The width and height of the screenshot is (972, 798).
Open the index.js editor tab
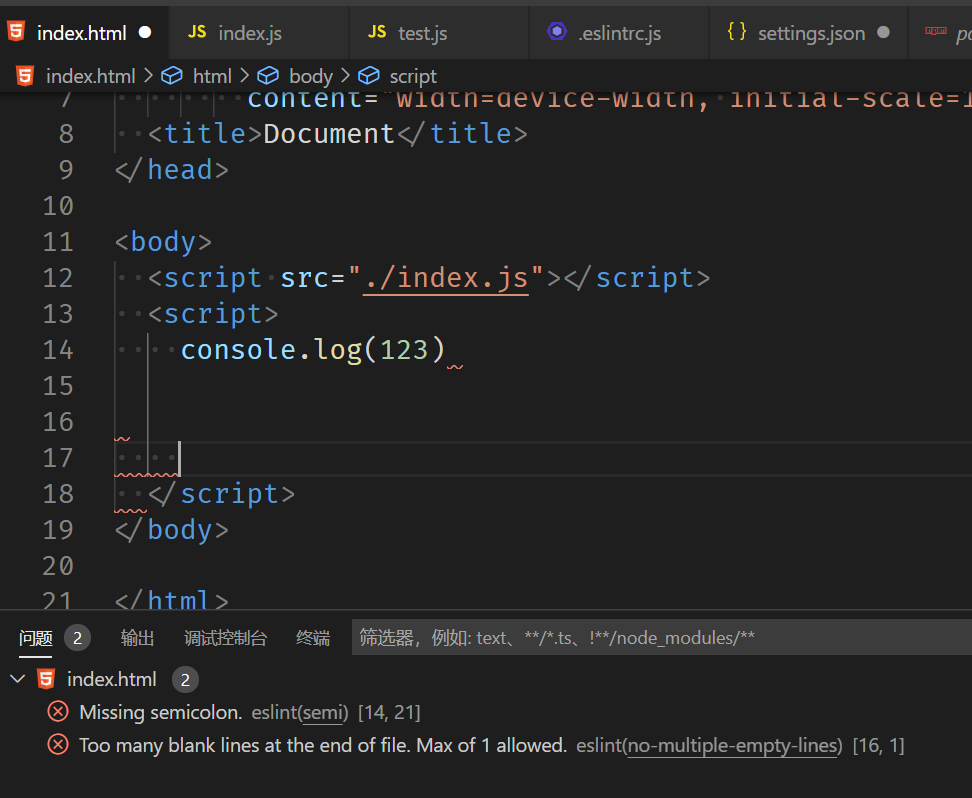258,33
